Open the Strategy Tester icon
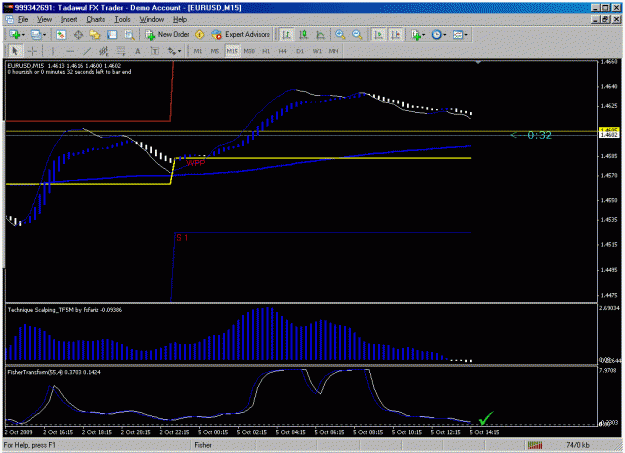This screenshot has height=453, width=625. pos(129,35)
